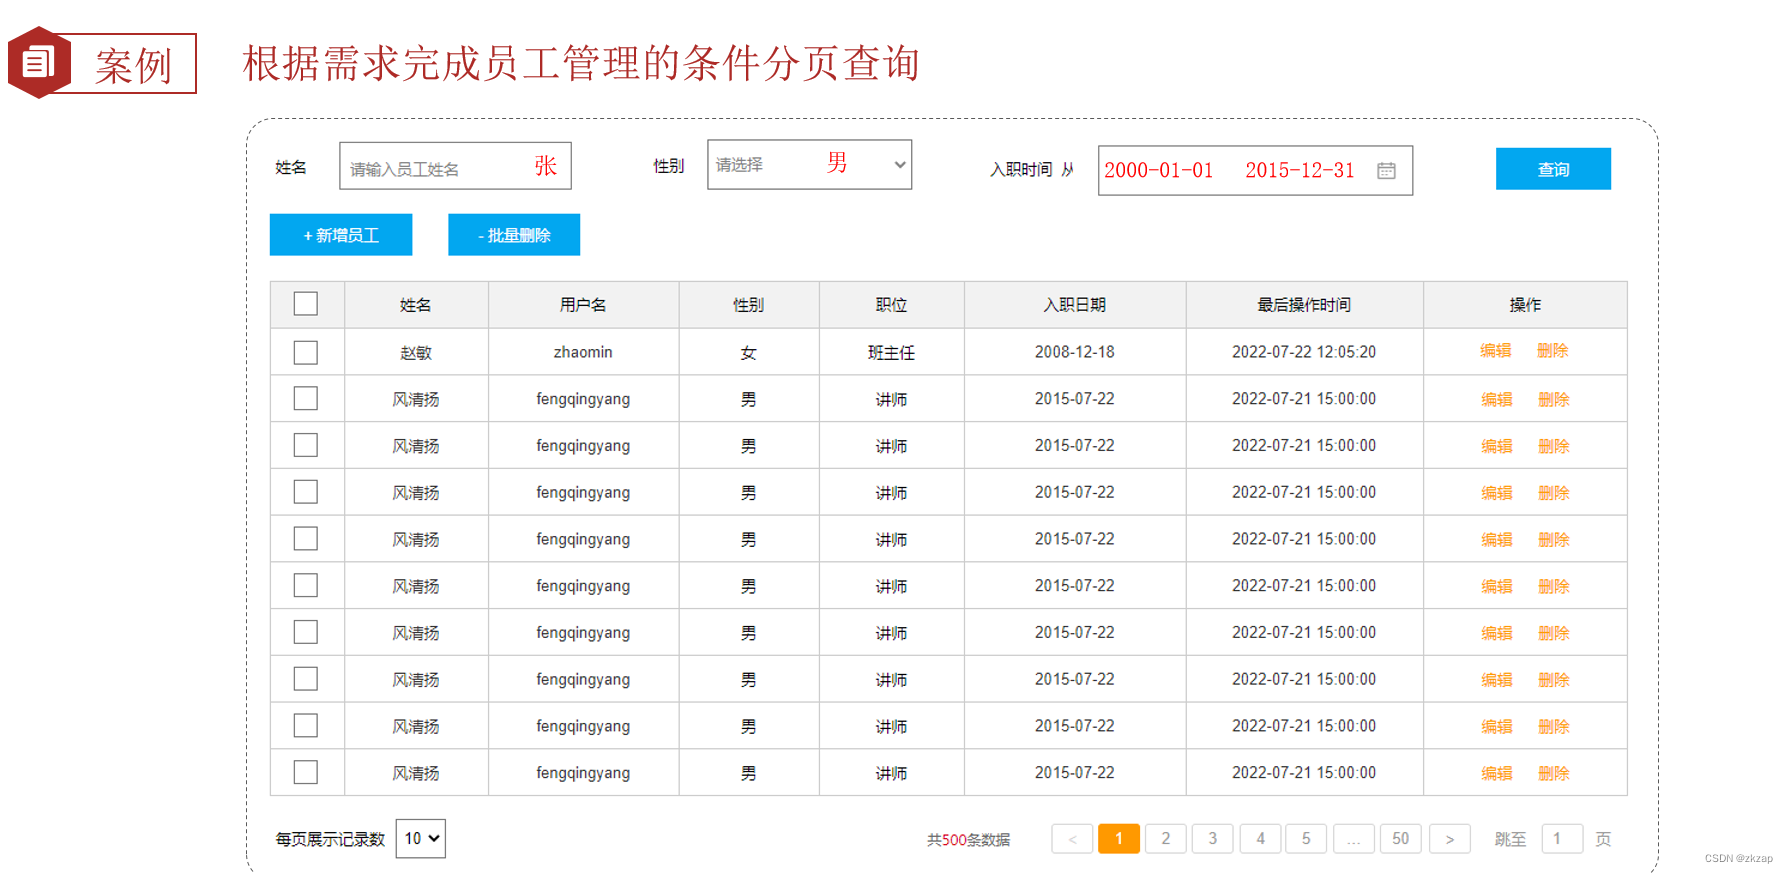Image resolution: width=1788 pixels, height=873 pixels.
Task: Click the 最后操作时间 column header
Action: tap(1304, 305)
